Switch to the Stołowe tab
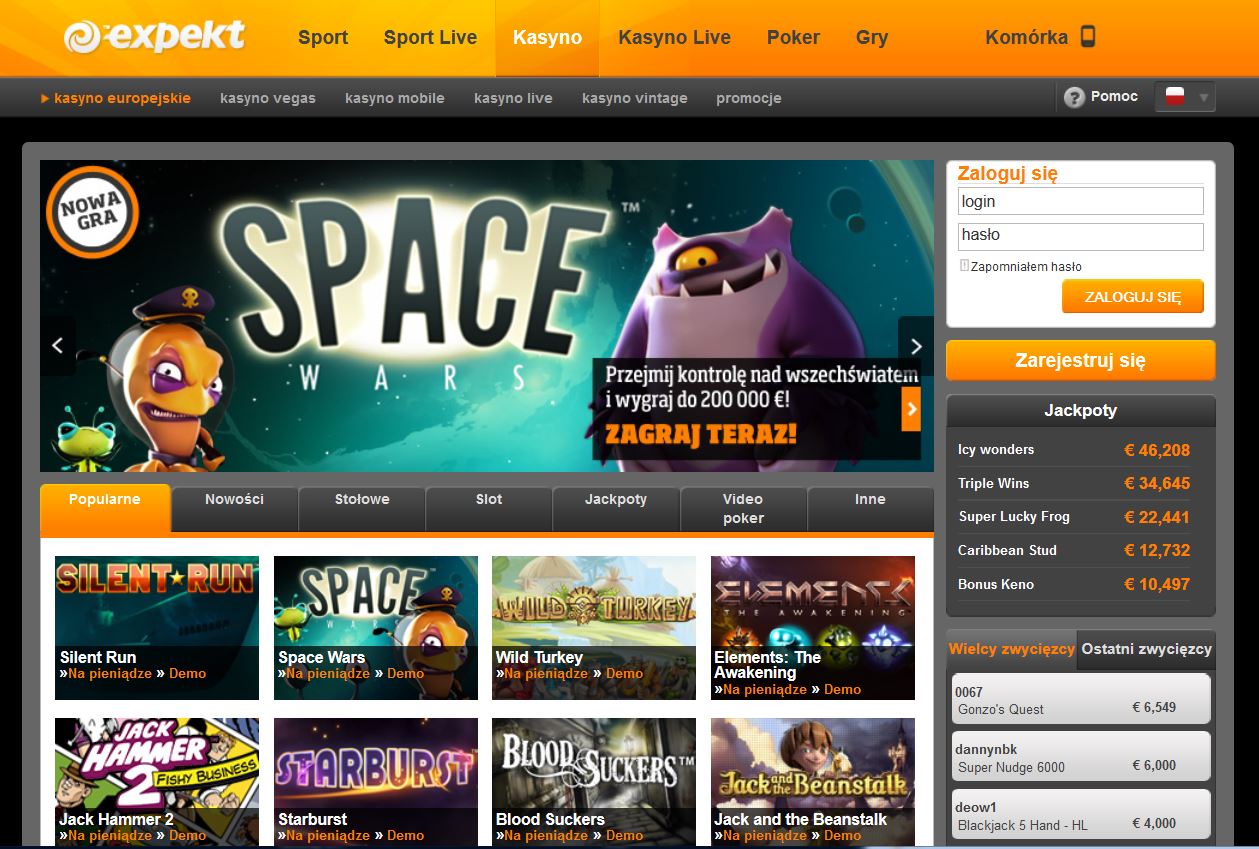The width and height of the screenshot is (1259, 849). point(362,508)
